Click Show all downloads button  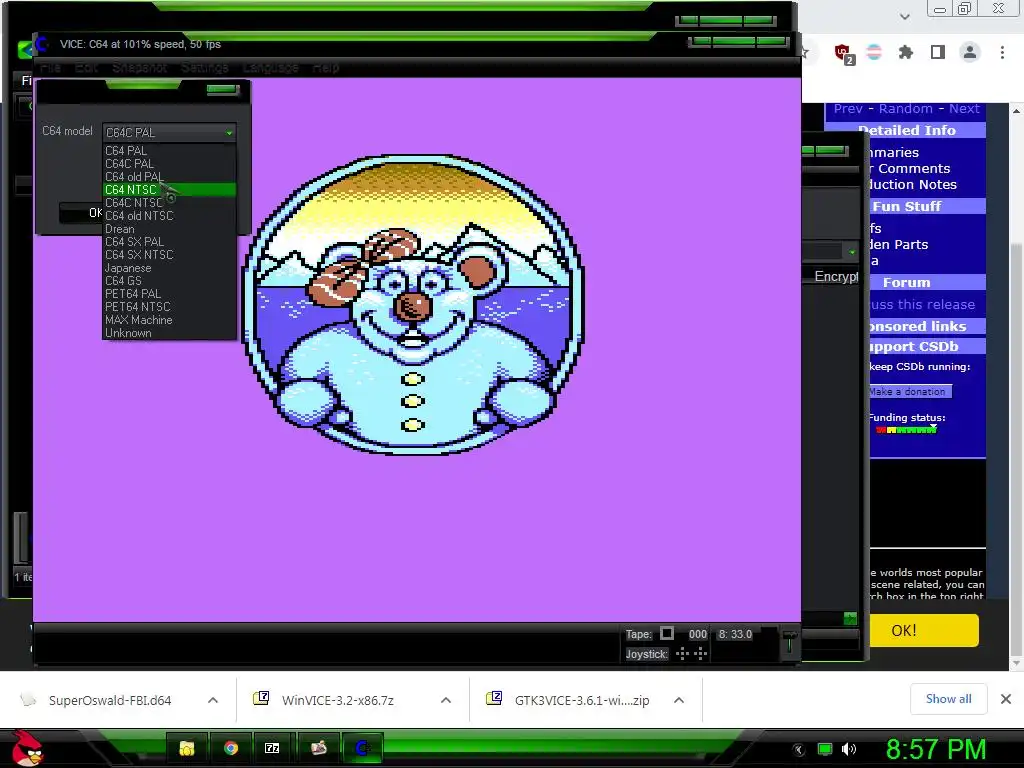948,699
